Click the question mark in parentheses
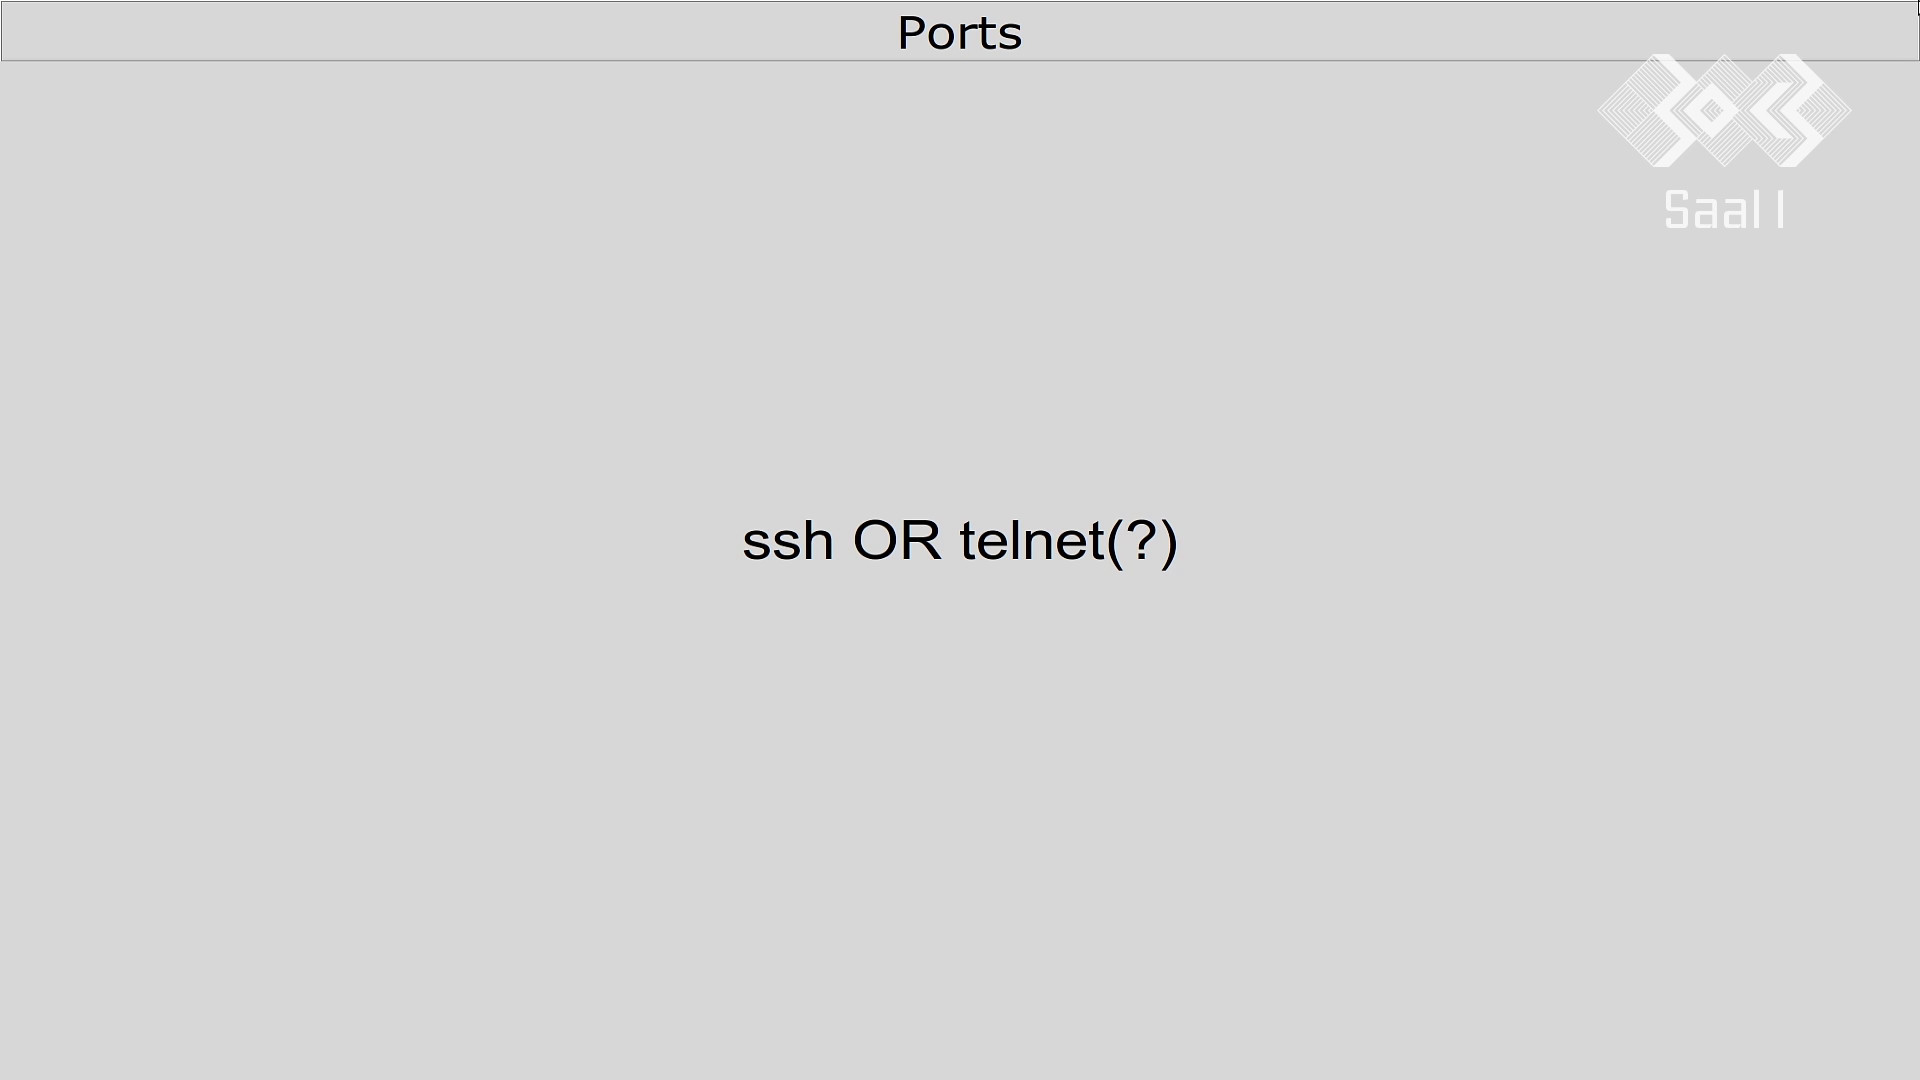This screenshot has width=1920, height=1080. [1141, 540]
